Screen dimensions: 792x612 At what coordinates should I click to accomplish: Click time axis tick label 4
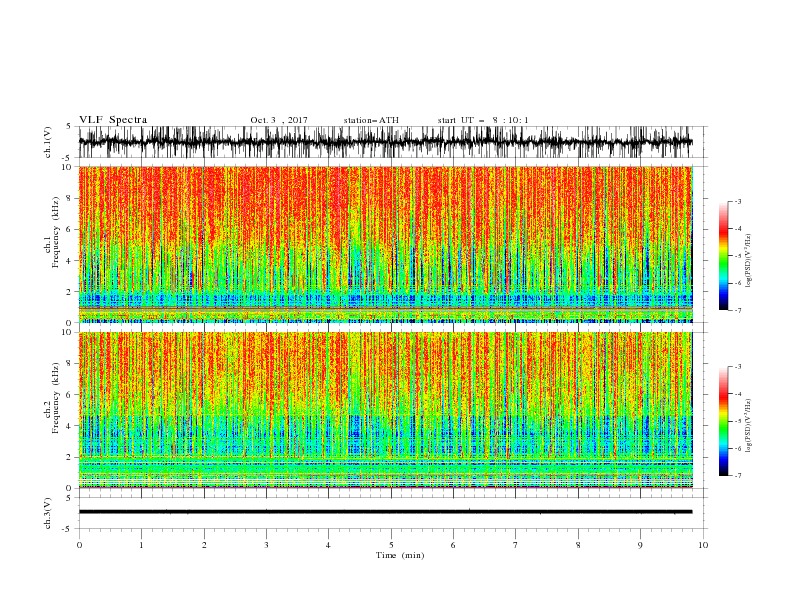coord(328,545)
